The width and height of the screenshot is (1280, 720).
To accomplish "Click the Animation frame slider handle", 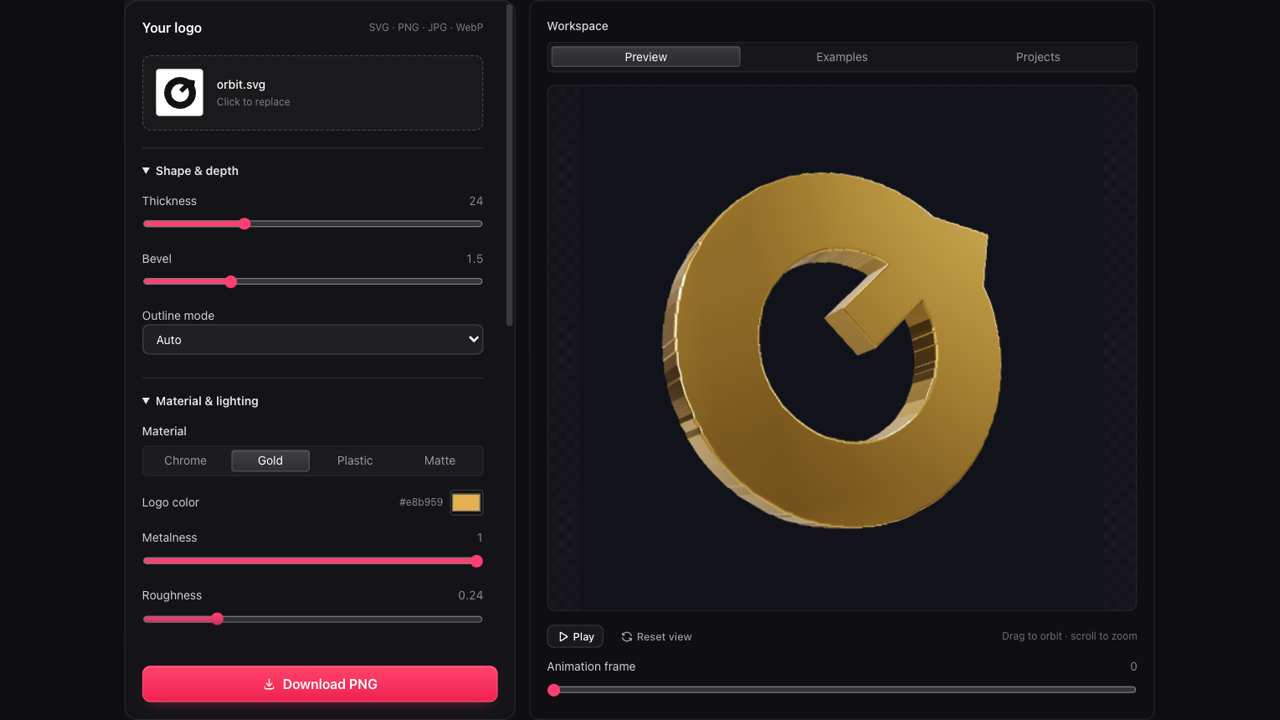I will 554,690.
